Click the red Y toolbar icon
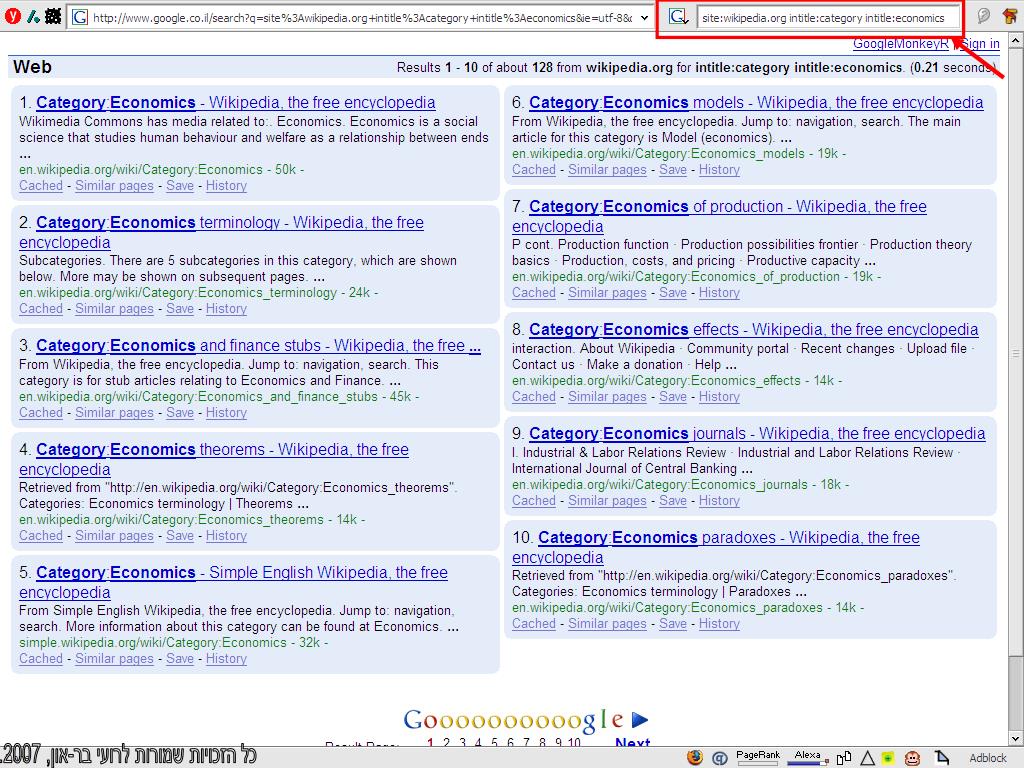The image size is (1024, 768). (x=12, y=16)
